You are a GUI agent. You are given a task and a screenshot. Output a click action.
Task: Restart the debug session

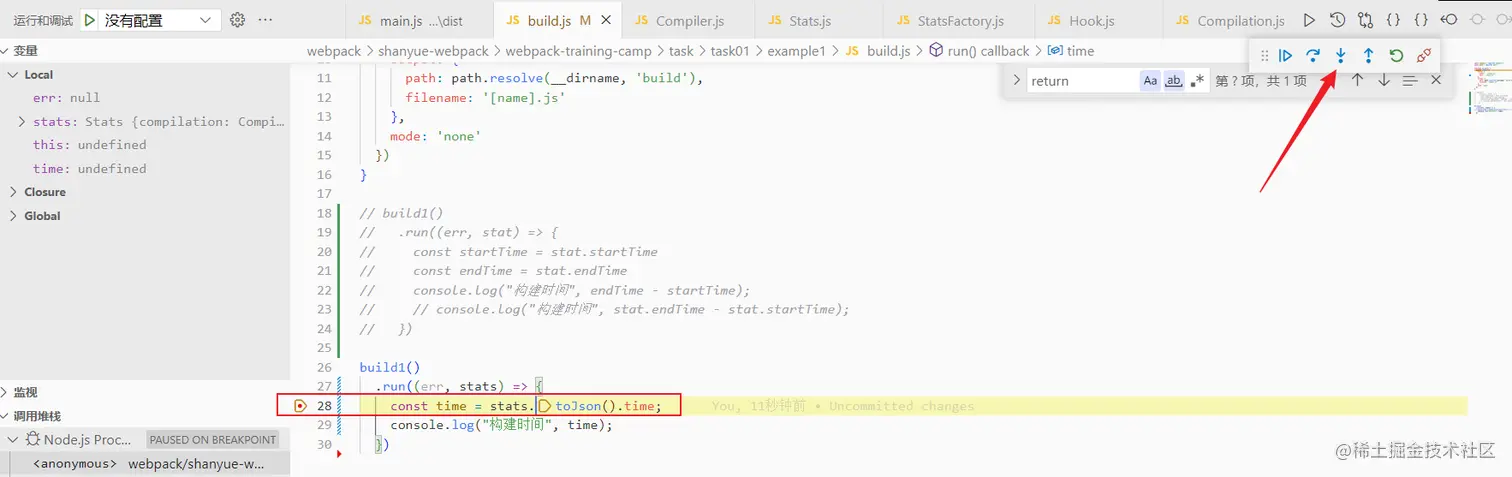[x=1396, y=56]
